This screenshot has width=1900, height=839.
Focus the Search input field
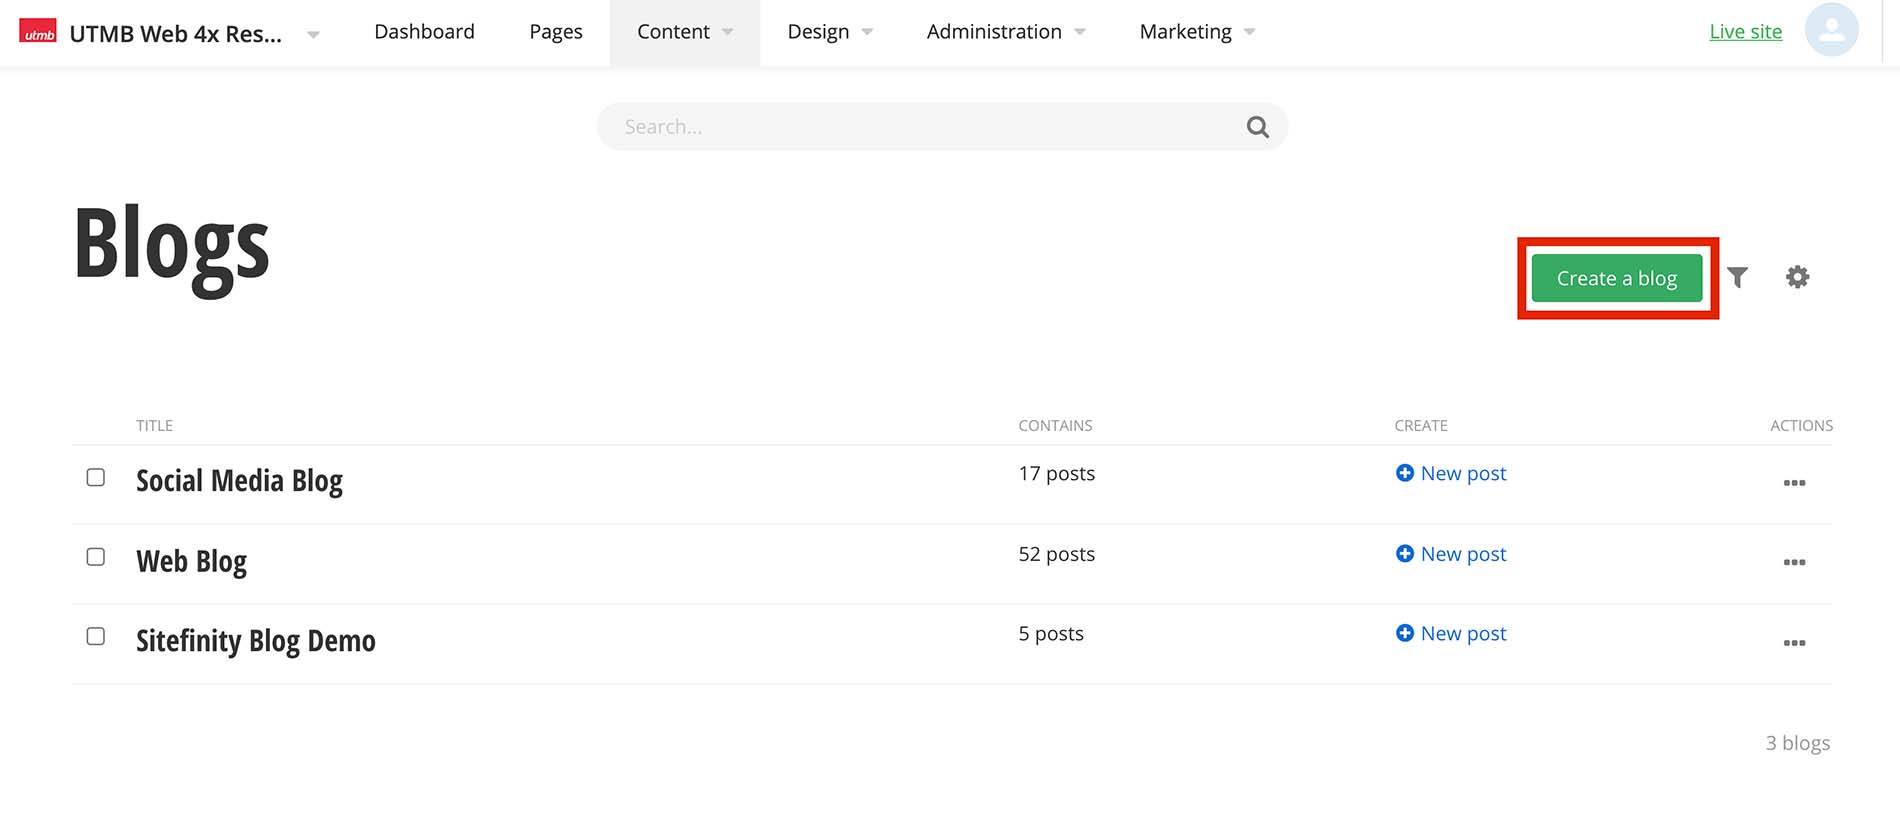920,127
